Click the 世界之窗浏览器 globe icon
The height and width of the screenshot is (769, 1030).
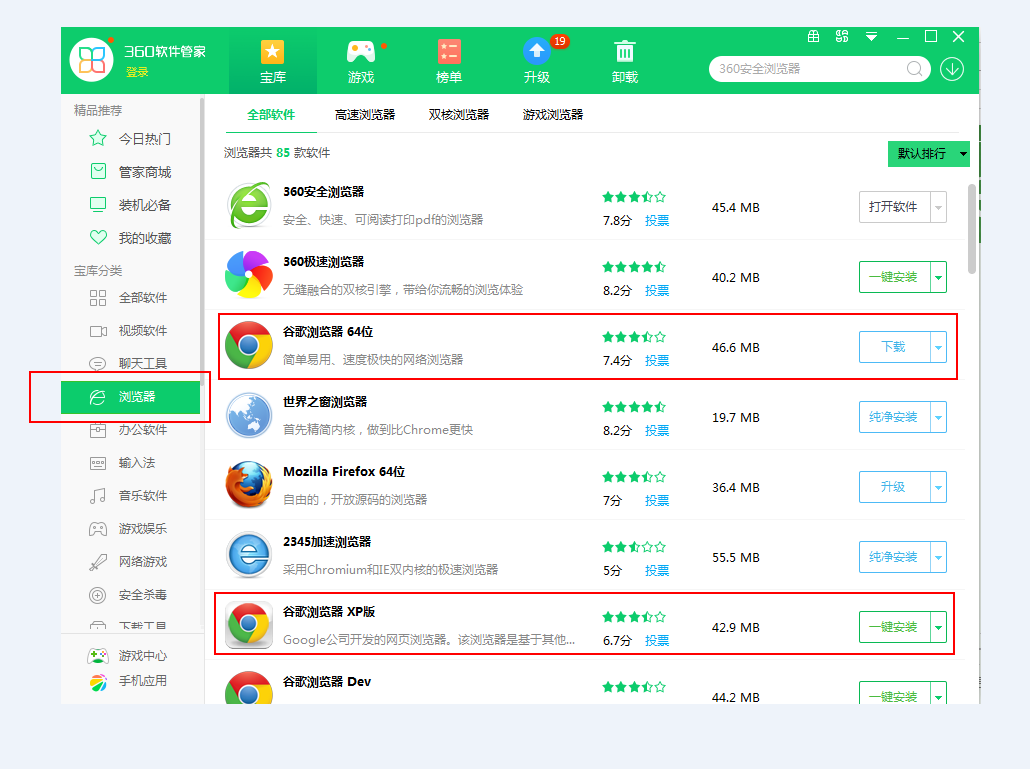[249, 416]
